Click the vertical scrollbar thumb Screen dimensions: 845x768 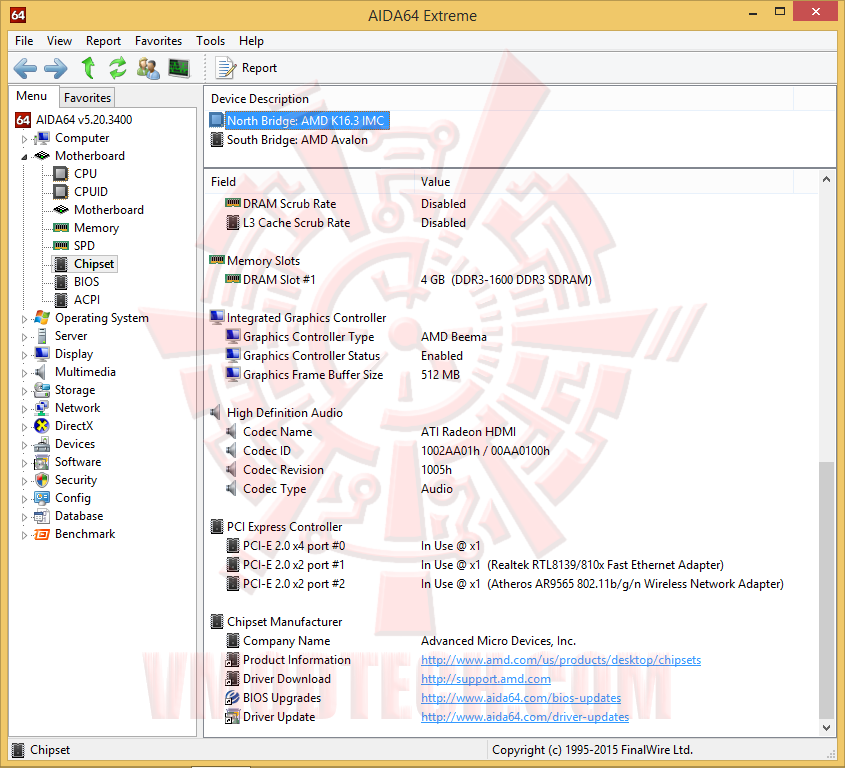coord(826,590)
